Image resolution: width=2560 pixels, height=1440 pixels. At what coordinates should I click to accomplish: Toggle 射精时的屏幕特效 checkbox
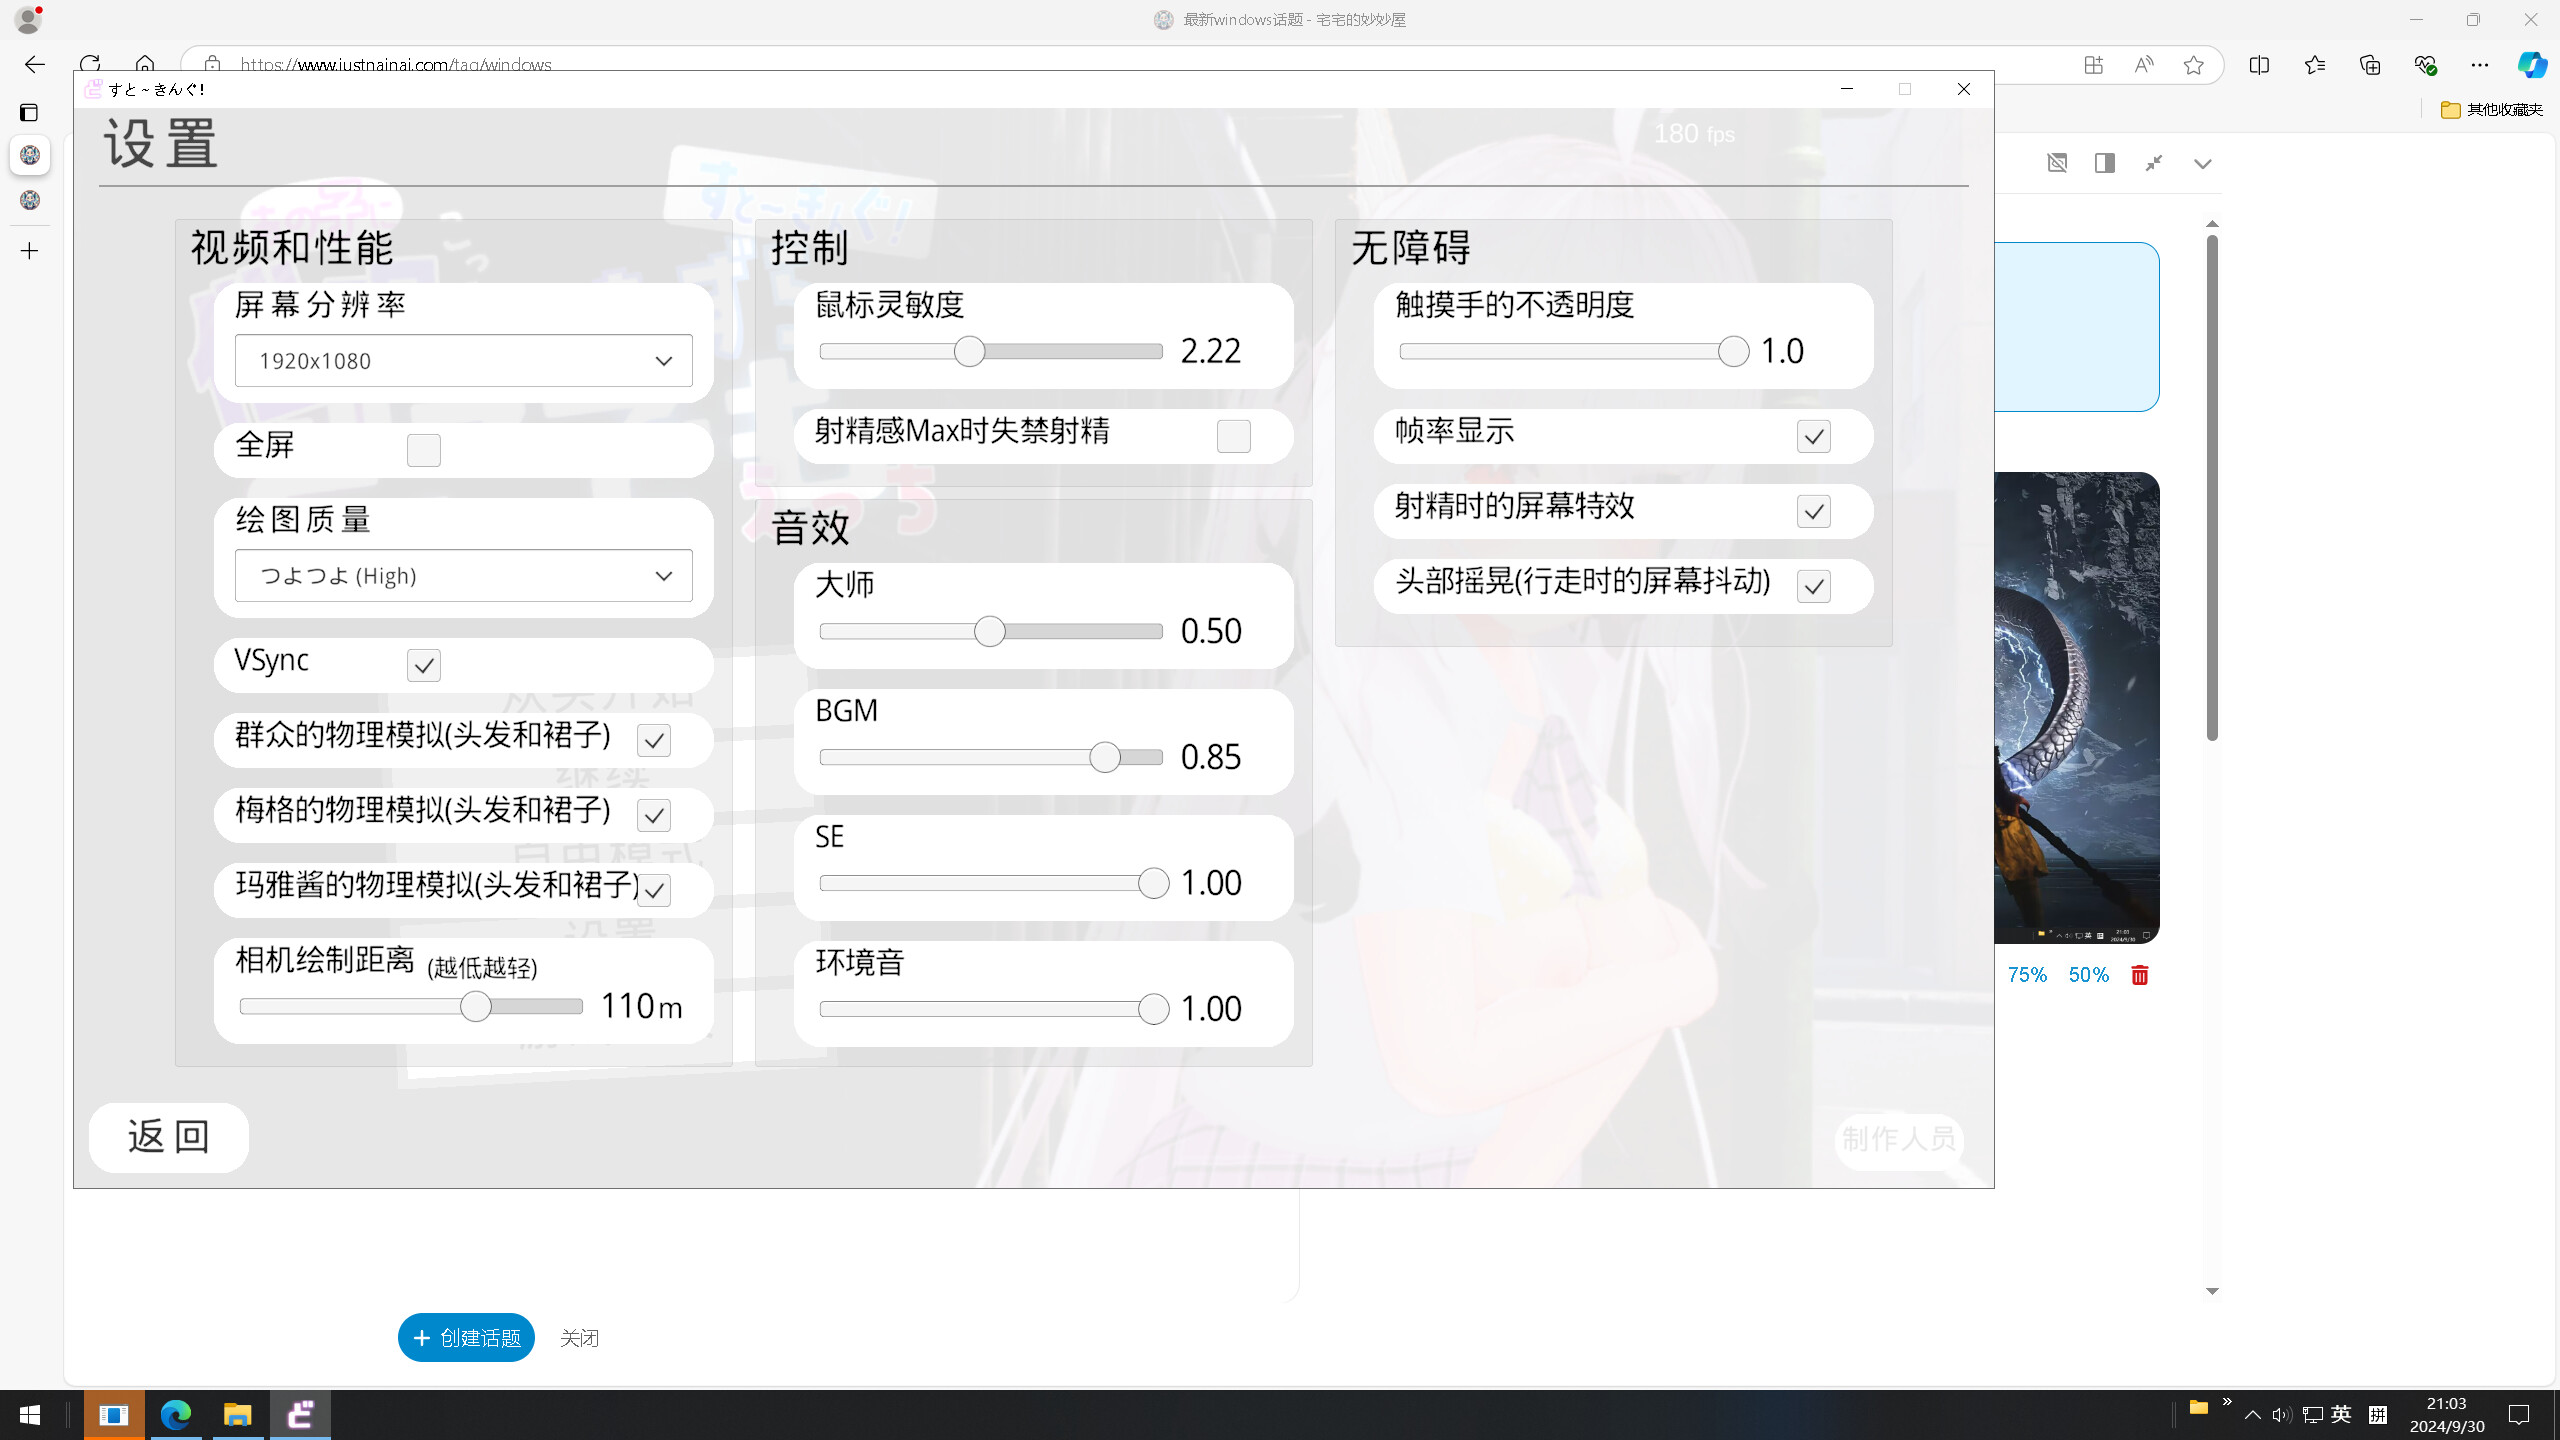tap(1814, 511)
